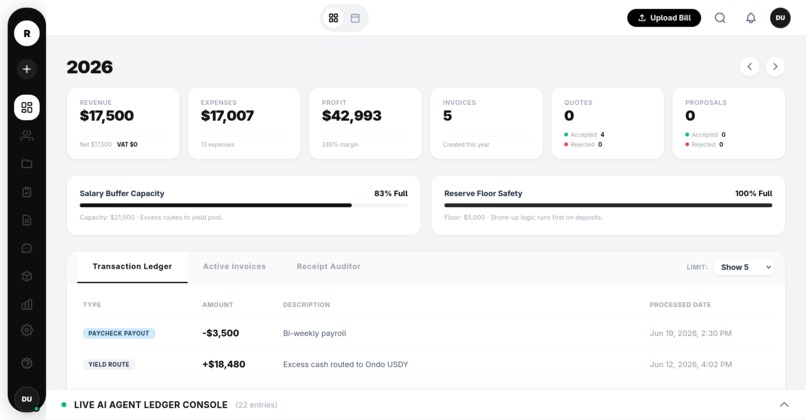Click the PAYCHECK PAYOUT type badge
This screenshot has width=806, height=420.
click(119, 333)
